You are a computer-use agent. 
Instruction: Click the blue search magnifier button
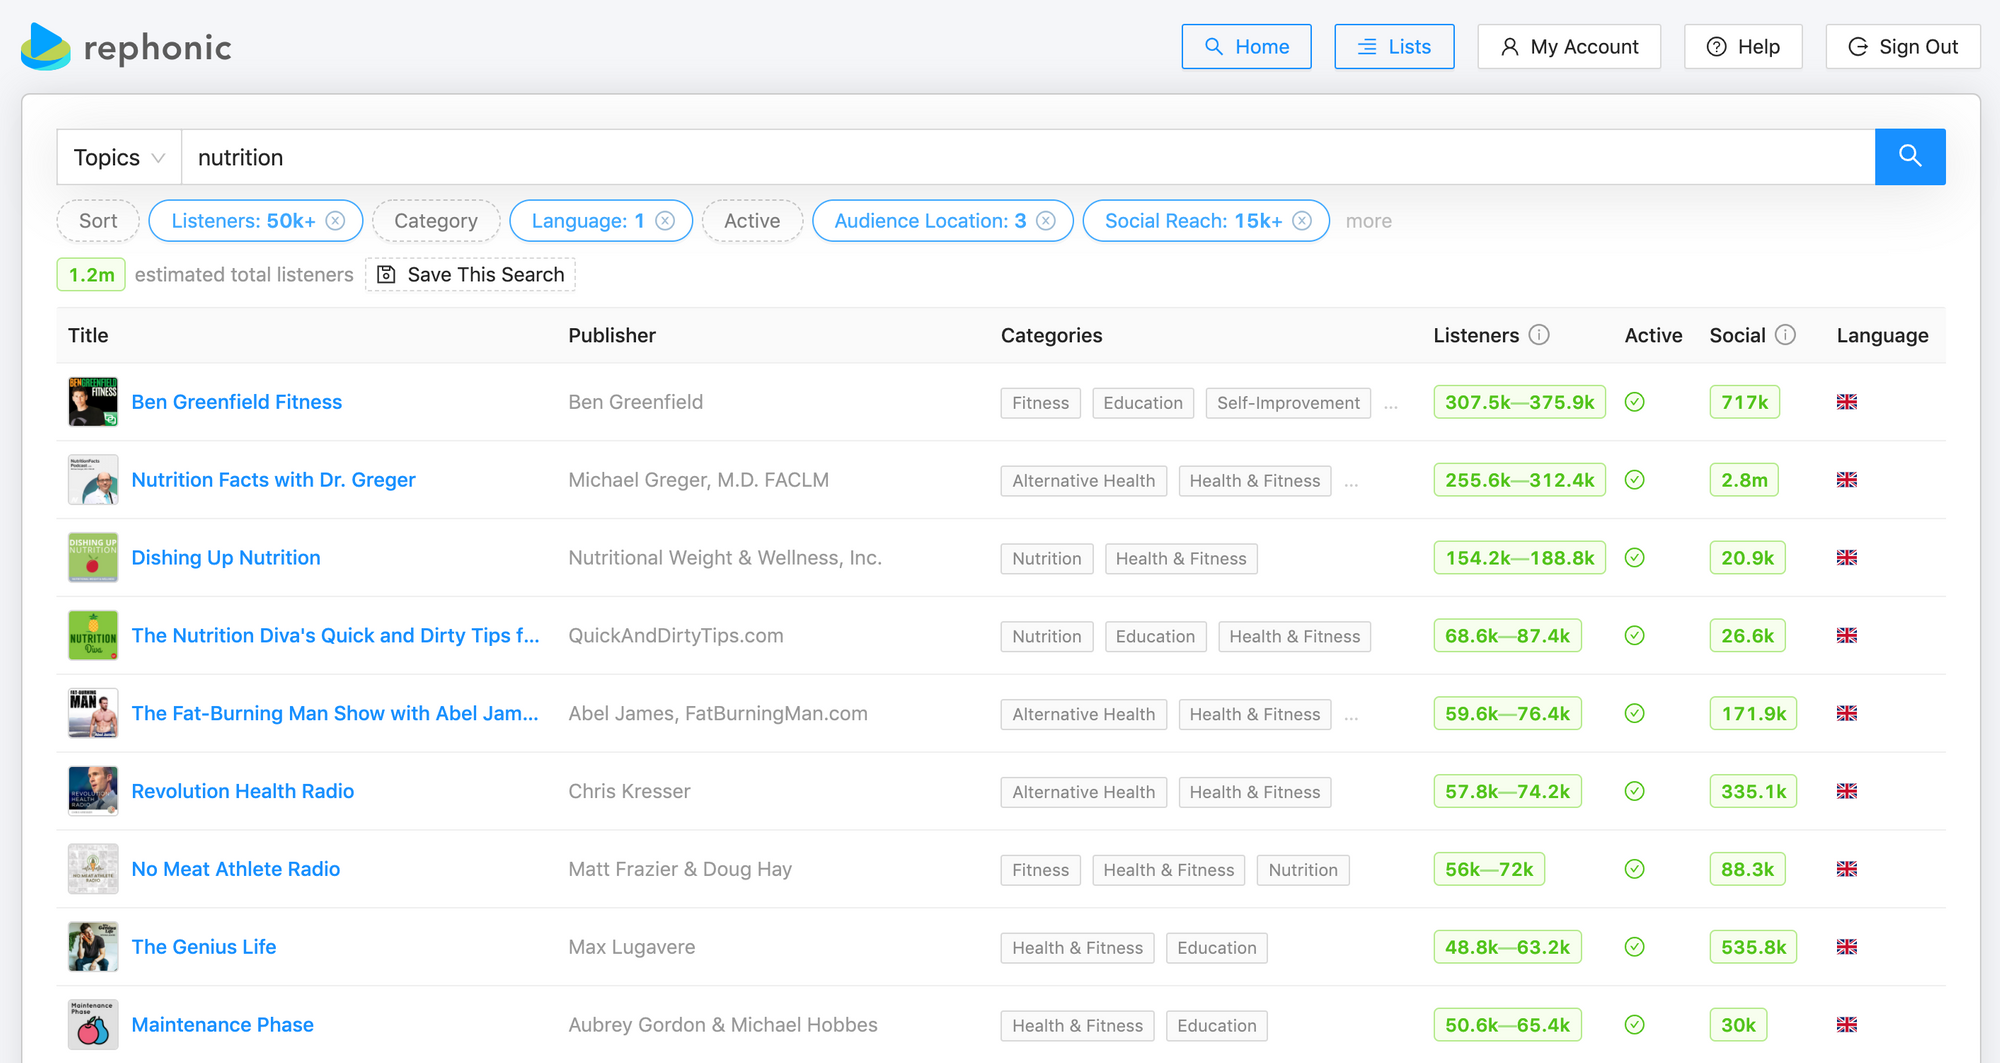1910,157
